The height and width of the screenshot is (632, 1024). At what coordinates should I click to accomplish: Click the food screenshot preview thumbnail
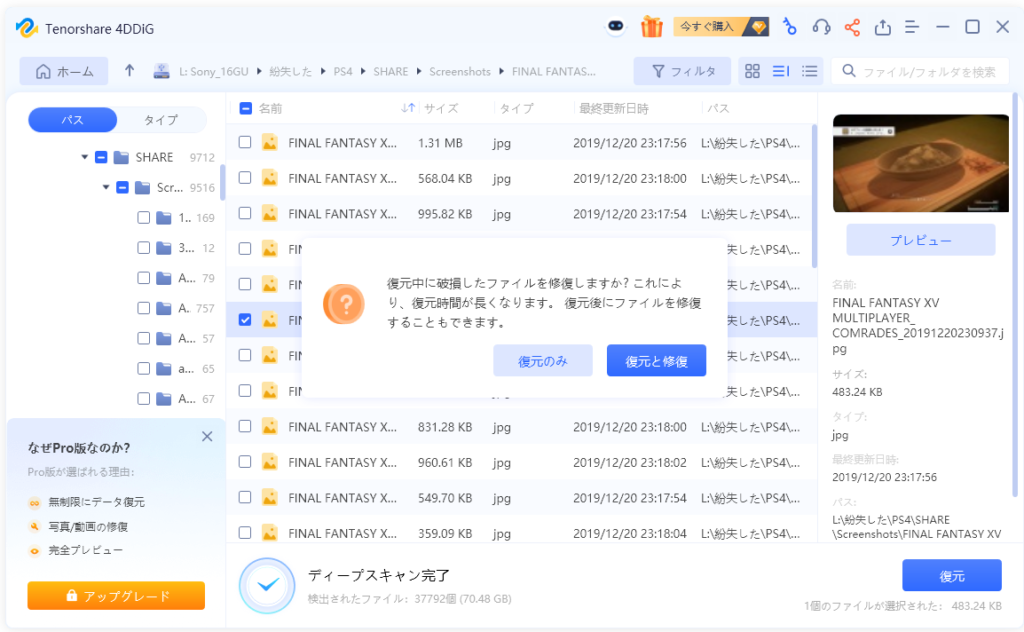pyautogui.click(x=921, y=163)
